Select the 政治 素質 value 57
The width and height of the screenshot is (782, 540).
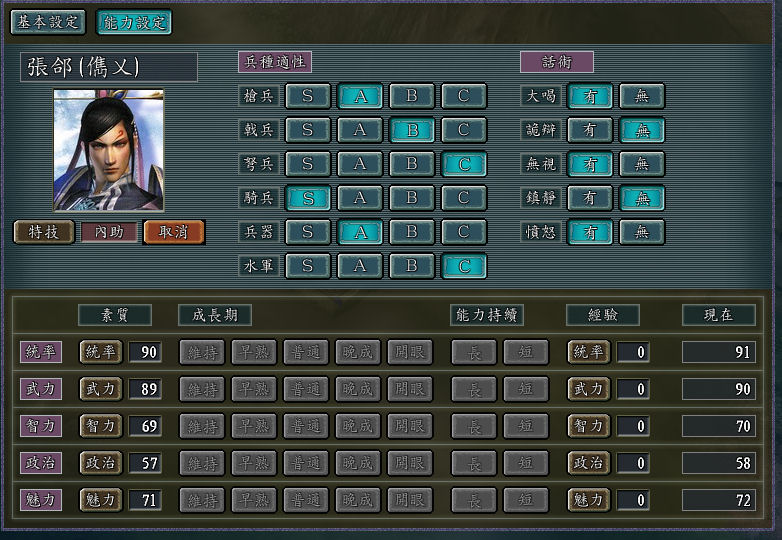click(145, 463)
